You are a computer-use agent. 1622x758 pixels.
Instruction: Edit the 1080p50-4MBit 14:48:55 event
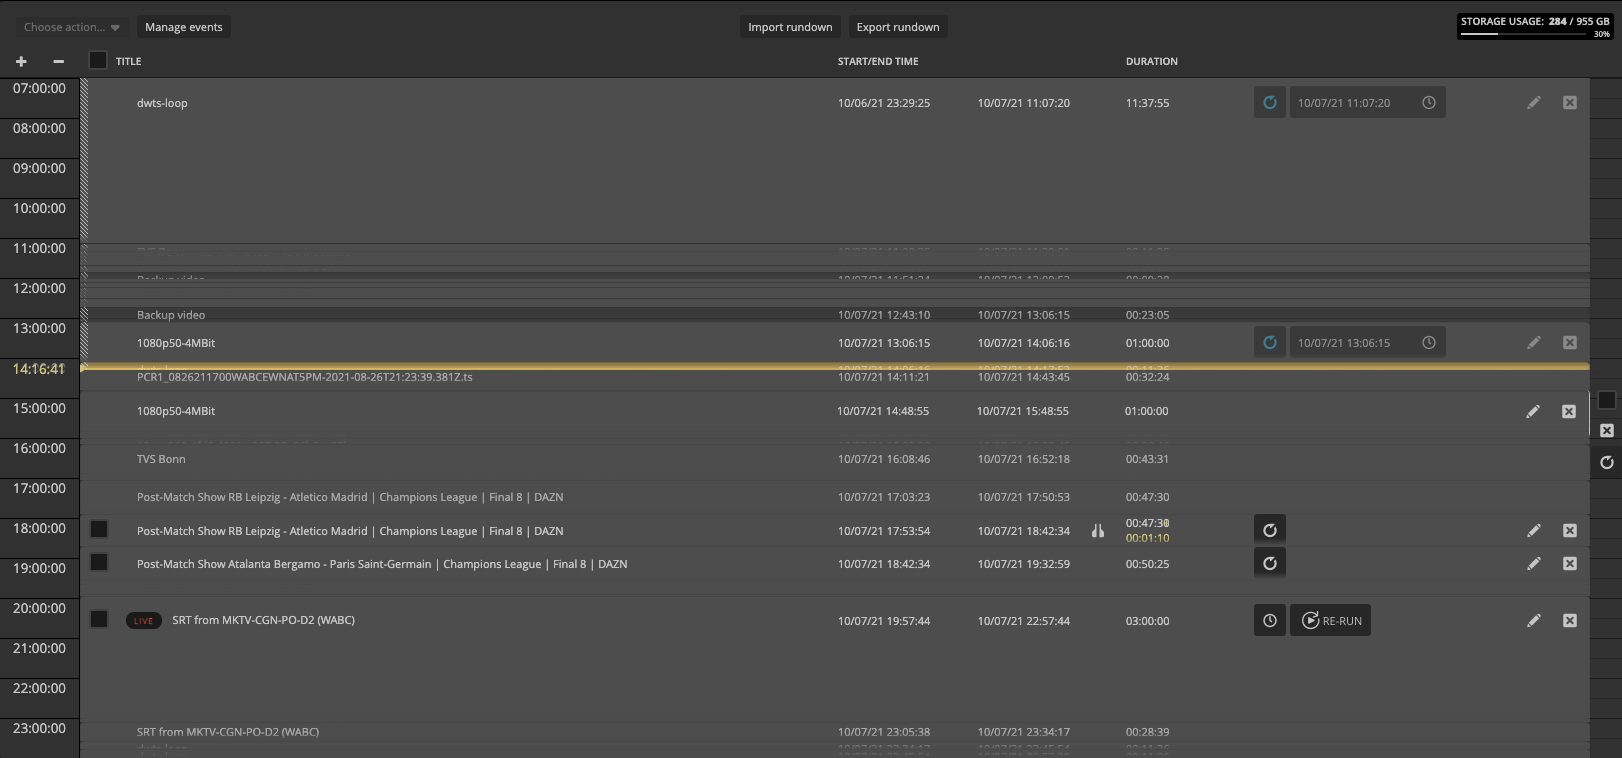(x=1532, y=411)
